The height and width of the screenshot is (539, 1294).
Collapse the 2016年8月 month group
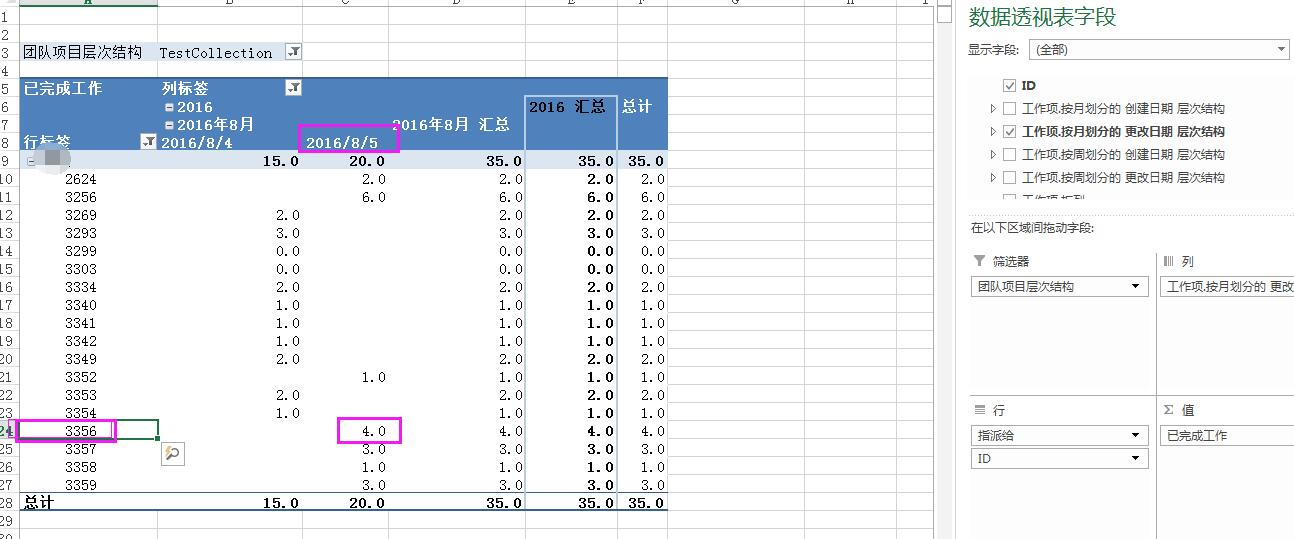pos(169,125)
